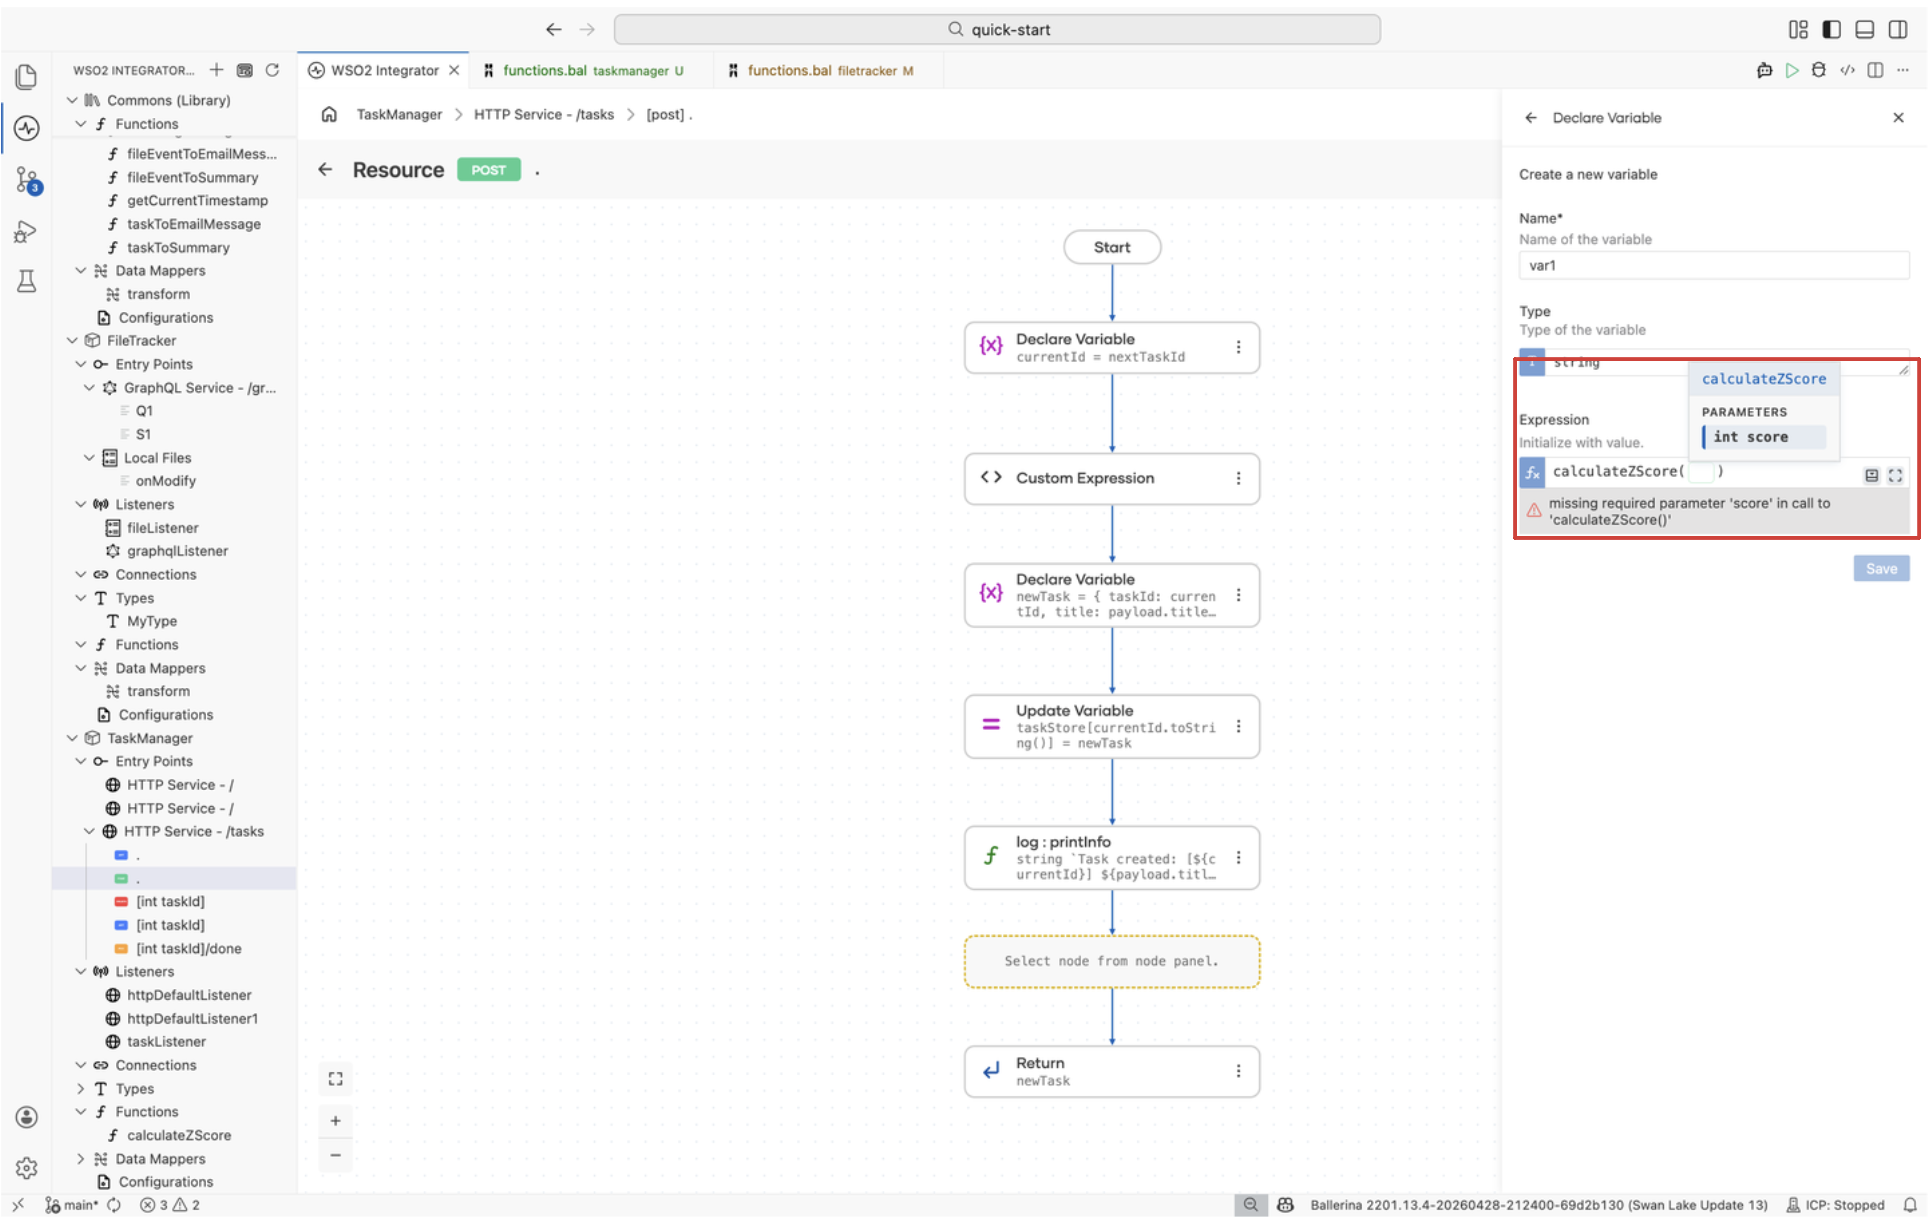Select fileEventToSummary function
This screenshot has width=1930, height=1220.
pos(192,177)
